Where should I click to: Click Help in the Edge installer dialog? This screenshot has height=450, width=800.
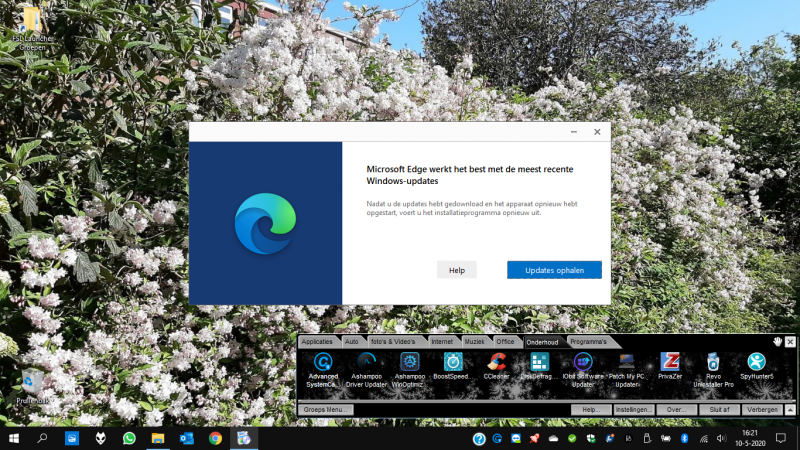[457, 270]
